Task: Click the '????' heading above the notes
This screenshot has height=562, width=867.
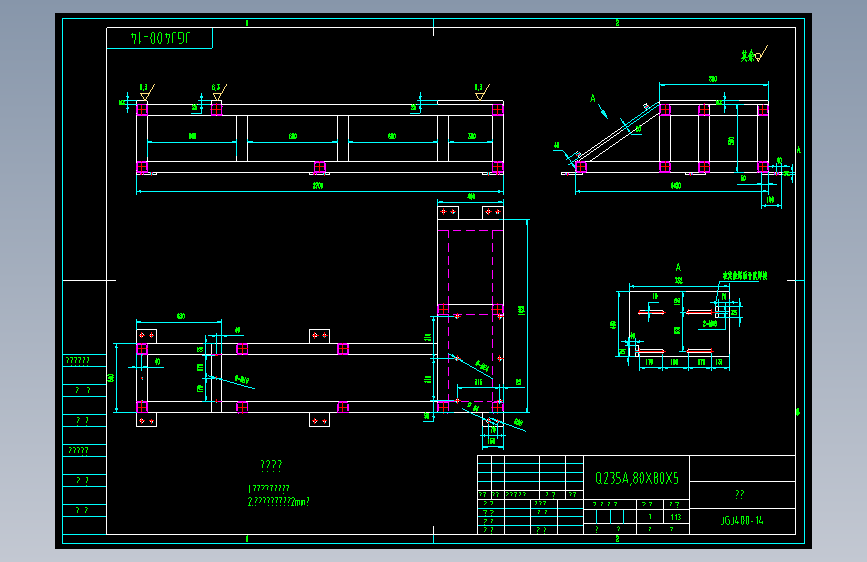Action: coord(271,465)
